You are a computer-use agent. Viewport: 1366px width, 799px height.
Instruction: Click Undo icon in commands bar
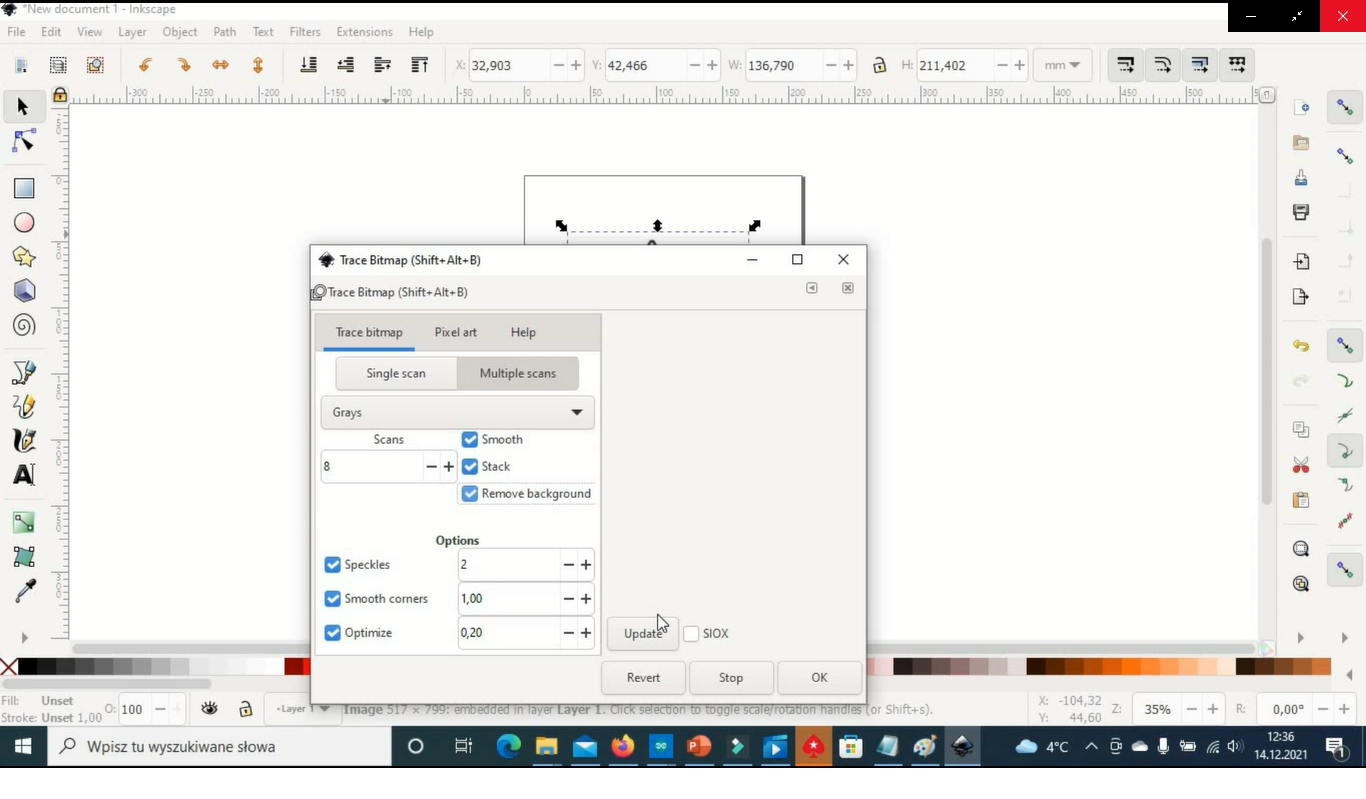(x=1301, y=346)
